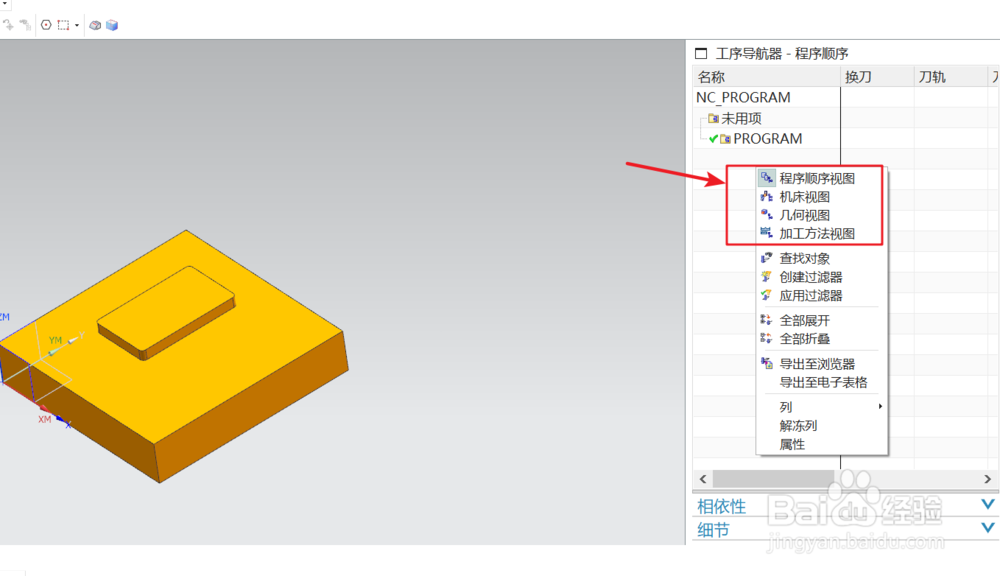1000x576 pixels.
Task: Select the 未用项 tree node
Action: tap(741, 119)
